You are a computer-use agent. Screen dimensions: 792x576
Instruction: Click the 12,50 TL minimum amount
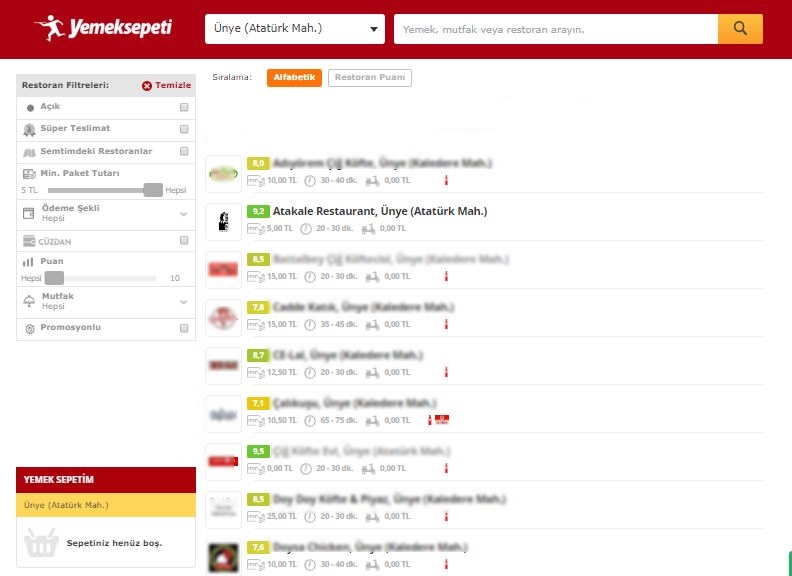pos(282,372)
